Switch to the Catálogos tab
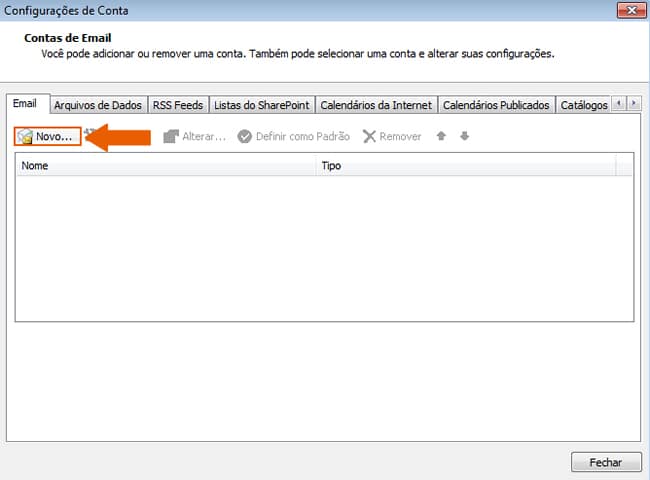 (584, 105)
